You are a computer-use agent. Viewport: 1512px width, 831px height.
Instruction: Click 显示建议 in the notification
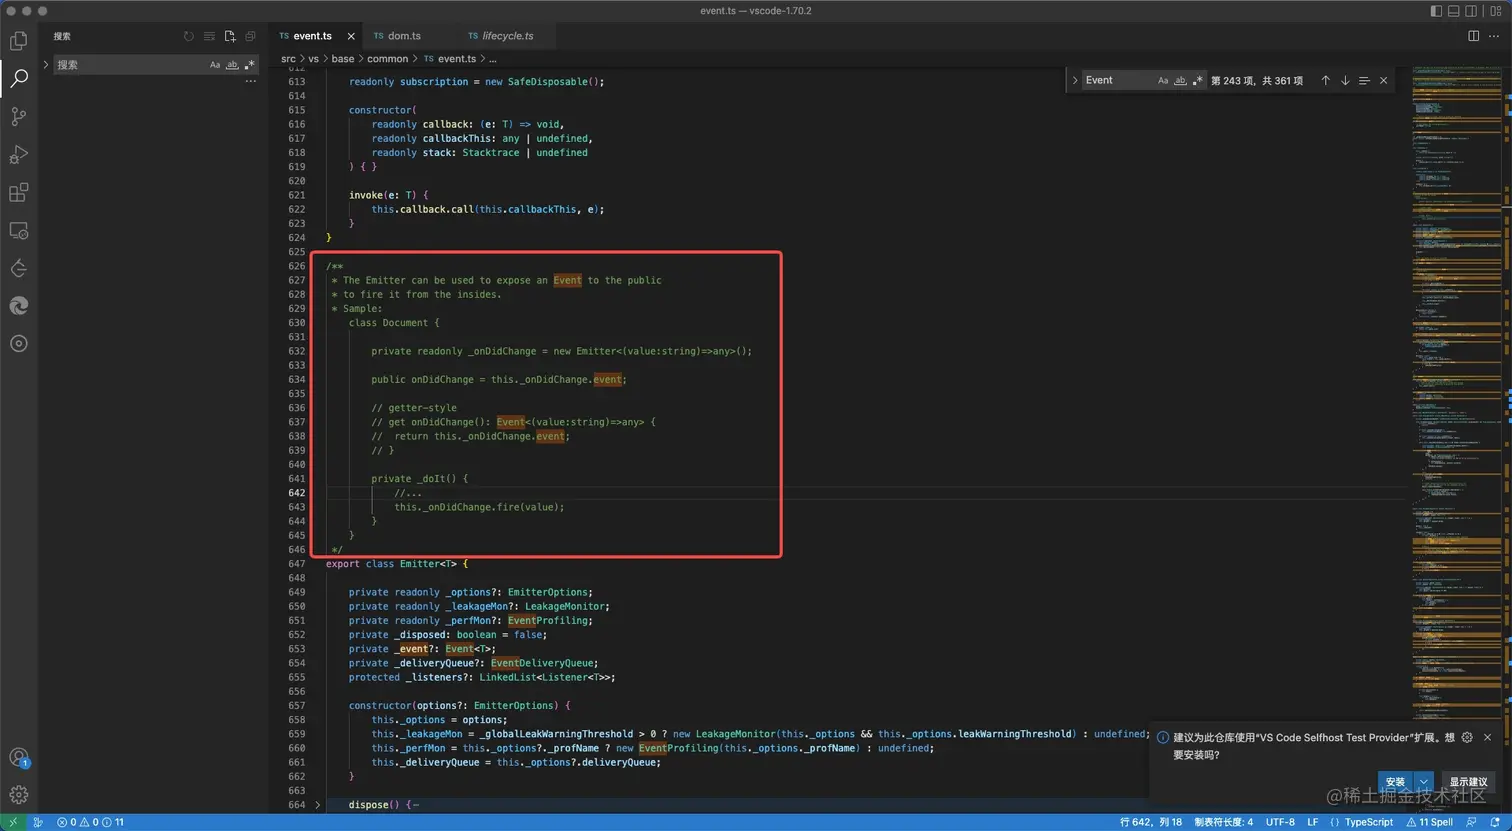click(x=1467, y=782)
